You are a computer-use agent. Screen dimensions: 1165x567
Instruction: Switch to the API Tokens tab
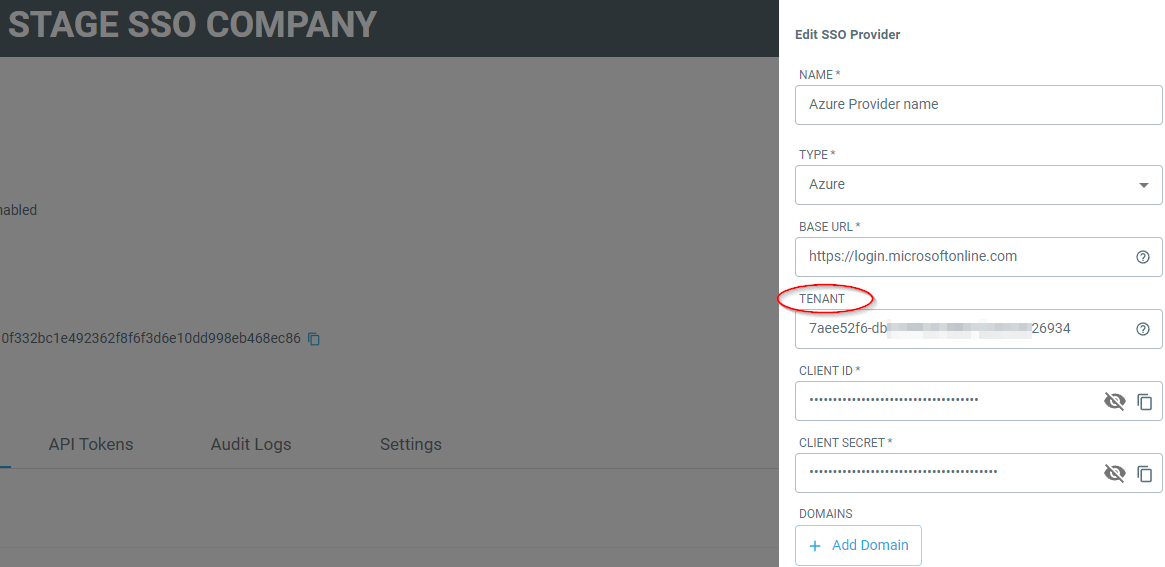pyautogui.click(x=91, y=444)
